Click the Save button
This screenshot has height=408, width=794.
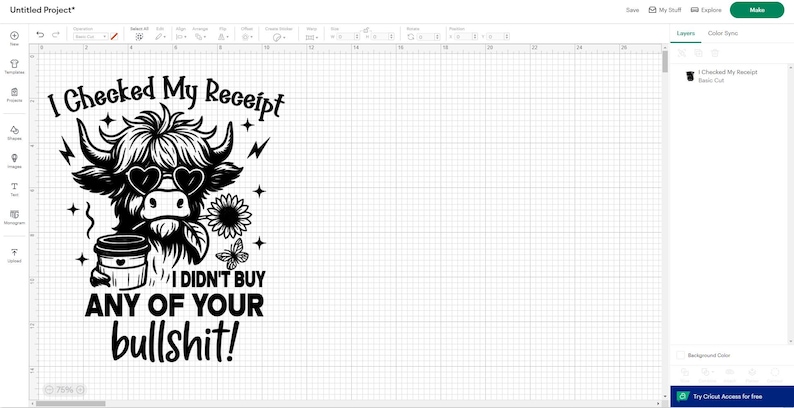click(632, 10)
